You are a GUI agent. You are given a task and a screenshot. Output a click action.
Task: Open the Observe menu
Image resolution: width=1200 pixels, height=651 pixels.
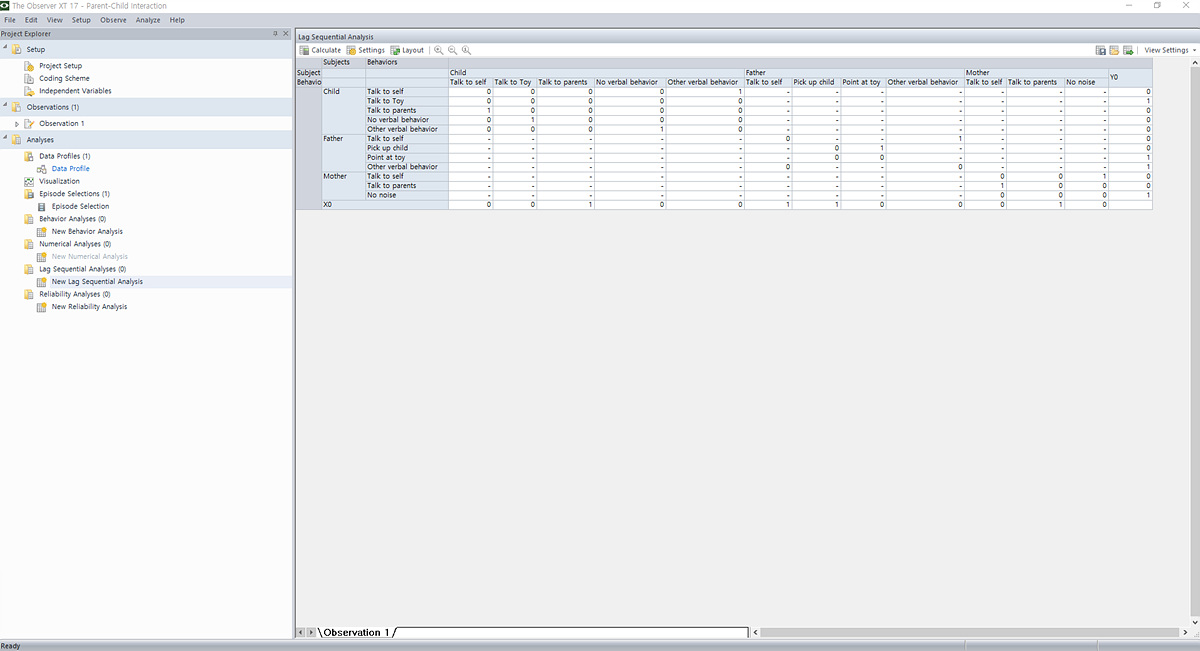(x=113, y=20)
